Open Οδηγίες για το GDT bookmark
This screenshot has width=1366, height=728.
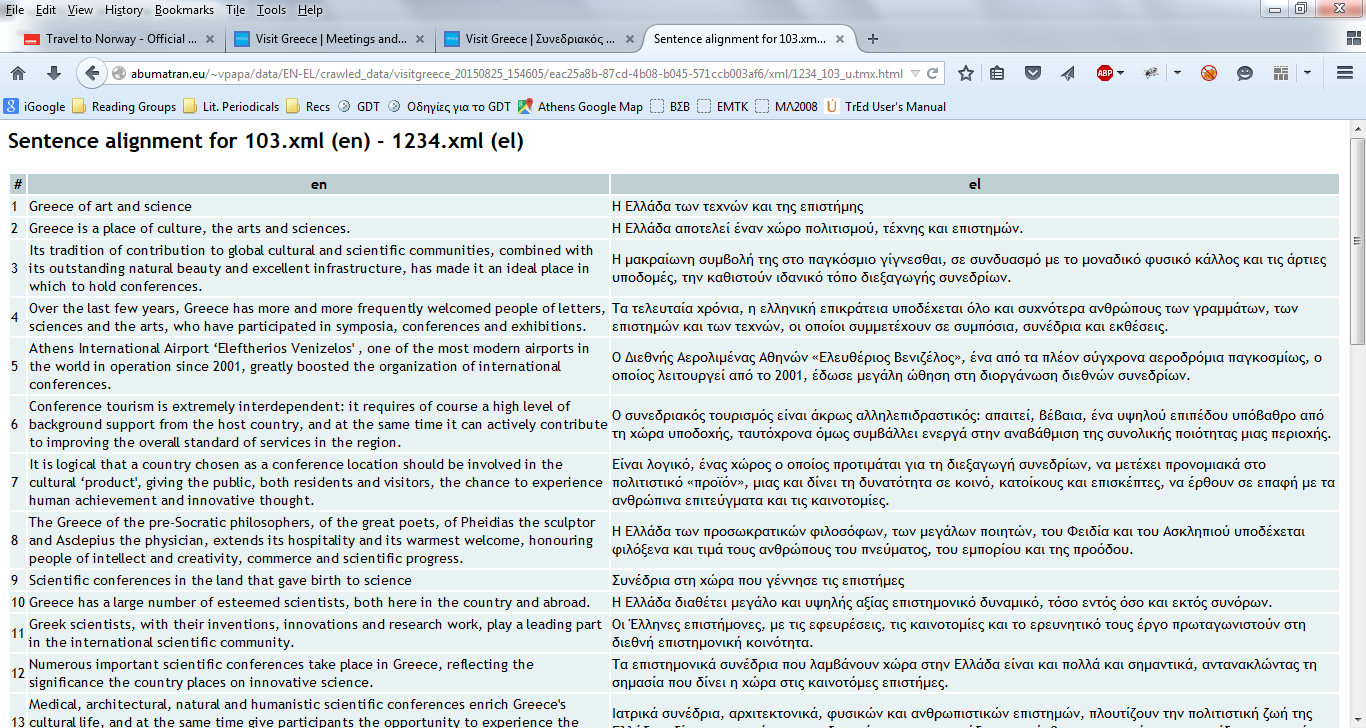[449, 106]
